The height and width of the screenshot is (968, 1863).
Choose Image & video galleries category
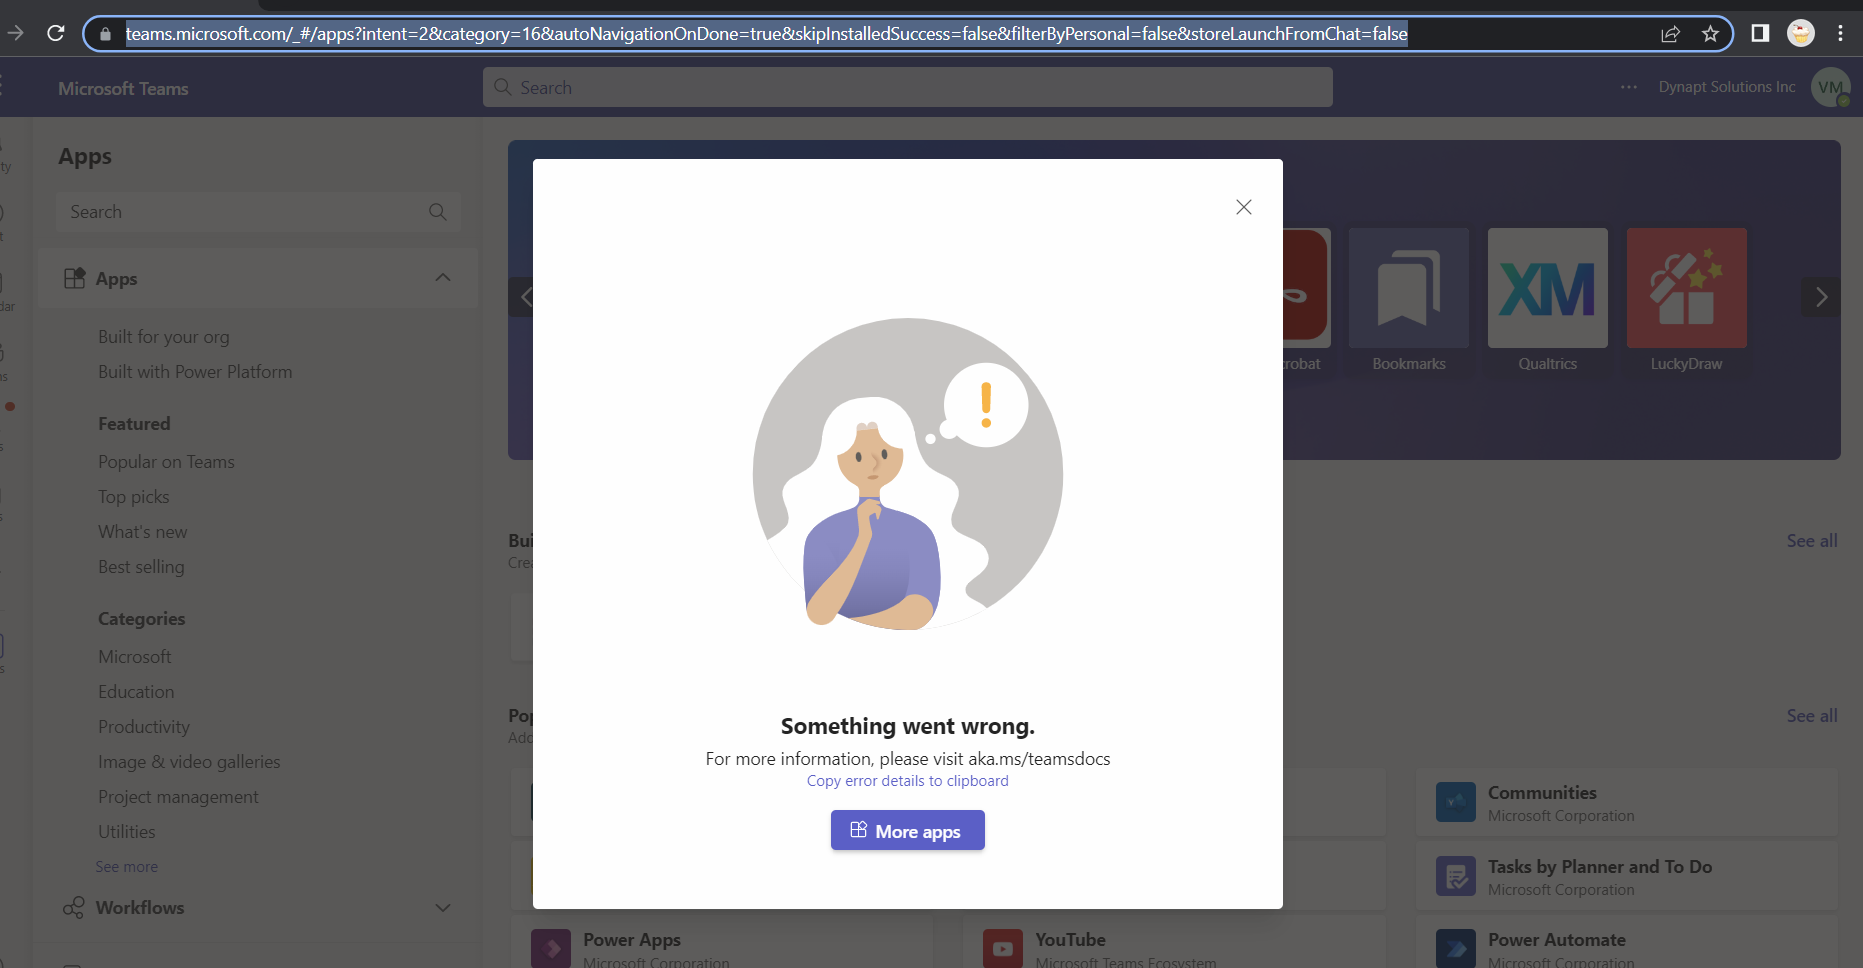point(189,762)
